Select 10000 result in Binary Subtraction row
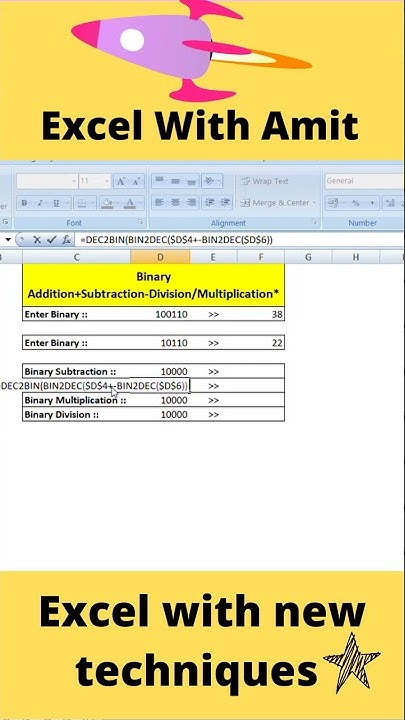 click(160, 371)
